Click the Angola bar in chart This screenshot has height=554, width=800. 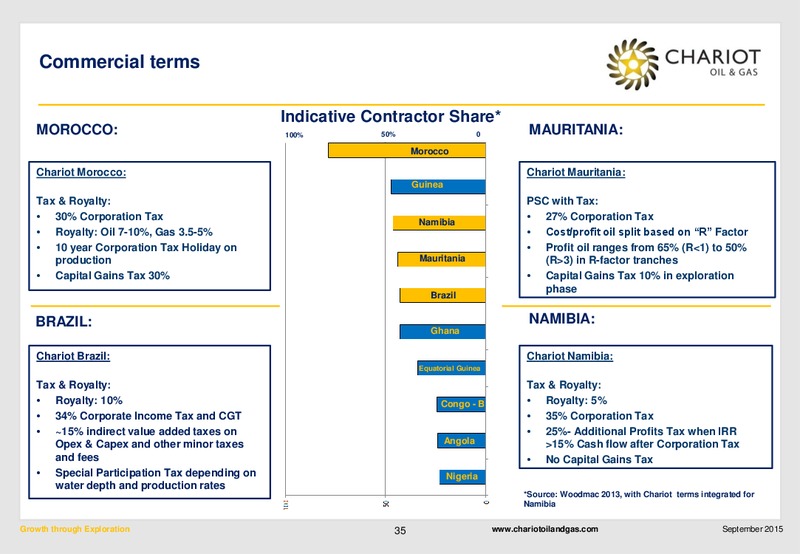click(x=461, y=441)
